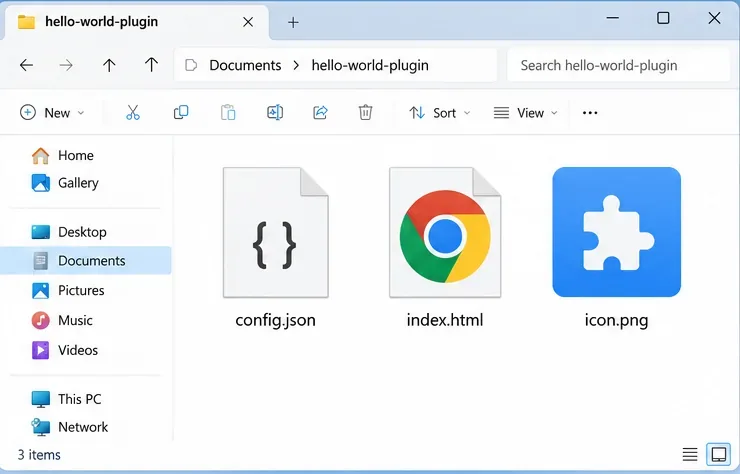Click the icon.png file name

(x=616, y=321)
